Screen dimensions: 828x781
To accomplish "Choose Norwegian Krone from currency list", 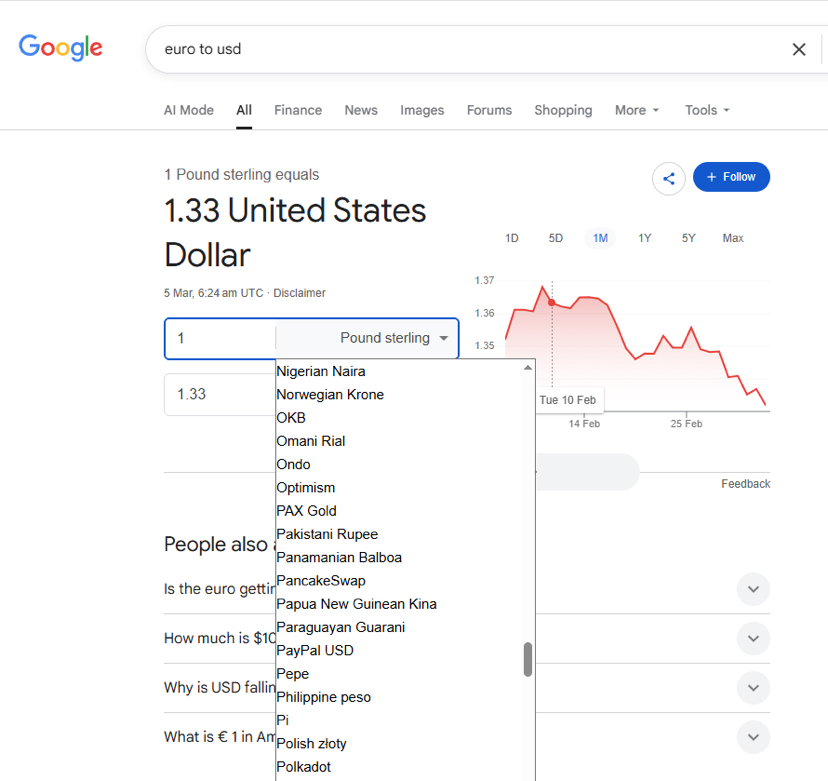I will coord(330,394).
